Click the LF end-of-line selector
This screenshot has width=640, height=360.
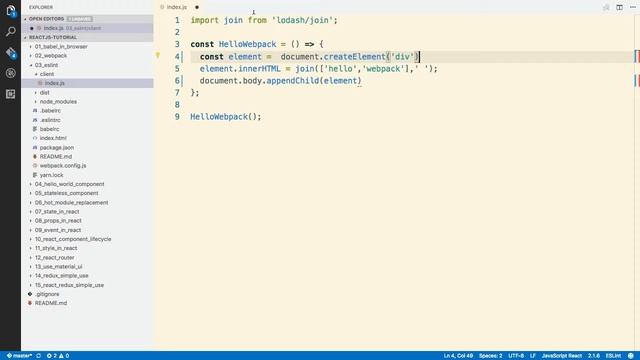click(x=533, y=356)
